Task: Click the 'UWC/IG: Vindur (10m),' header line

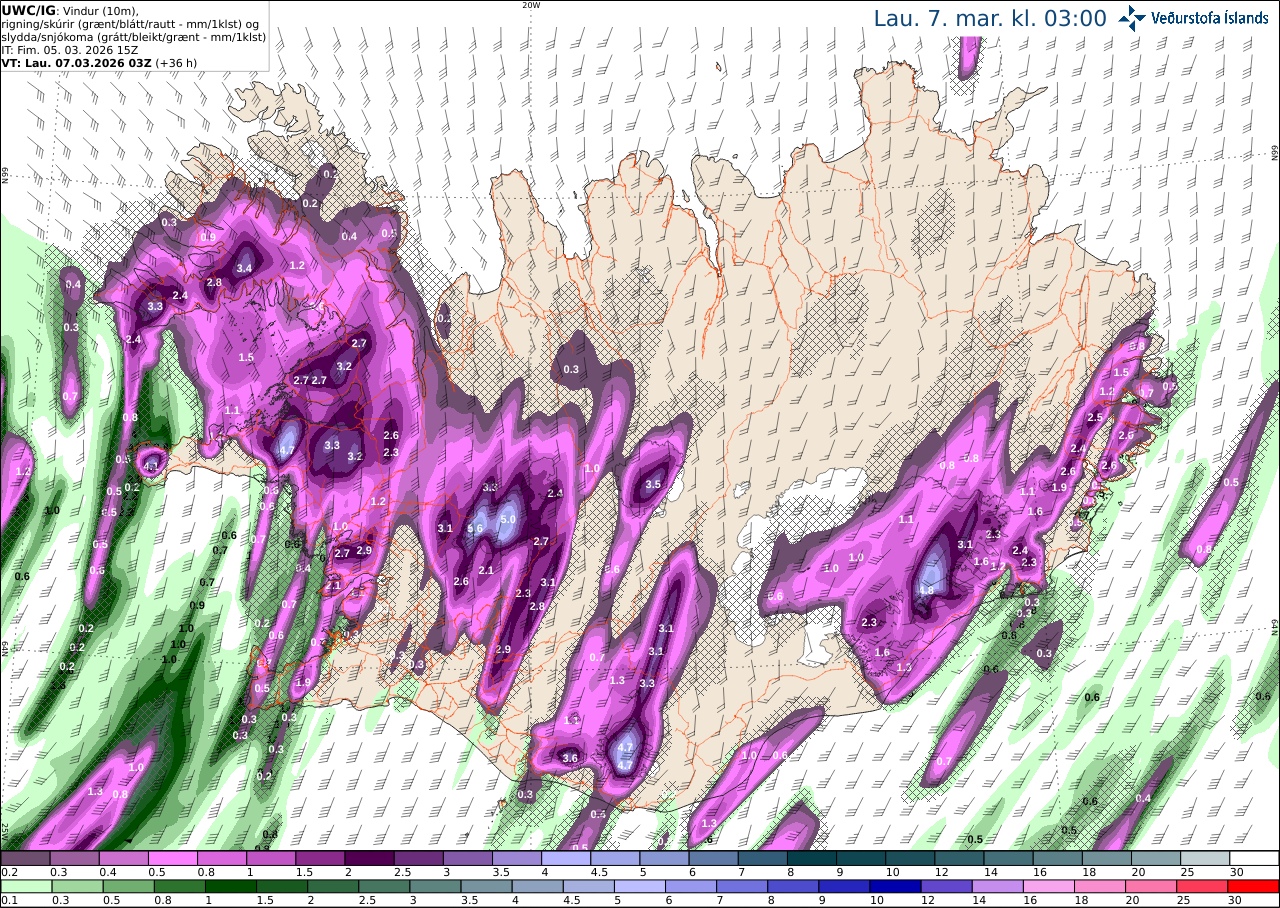Action: 68,9
